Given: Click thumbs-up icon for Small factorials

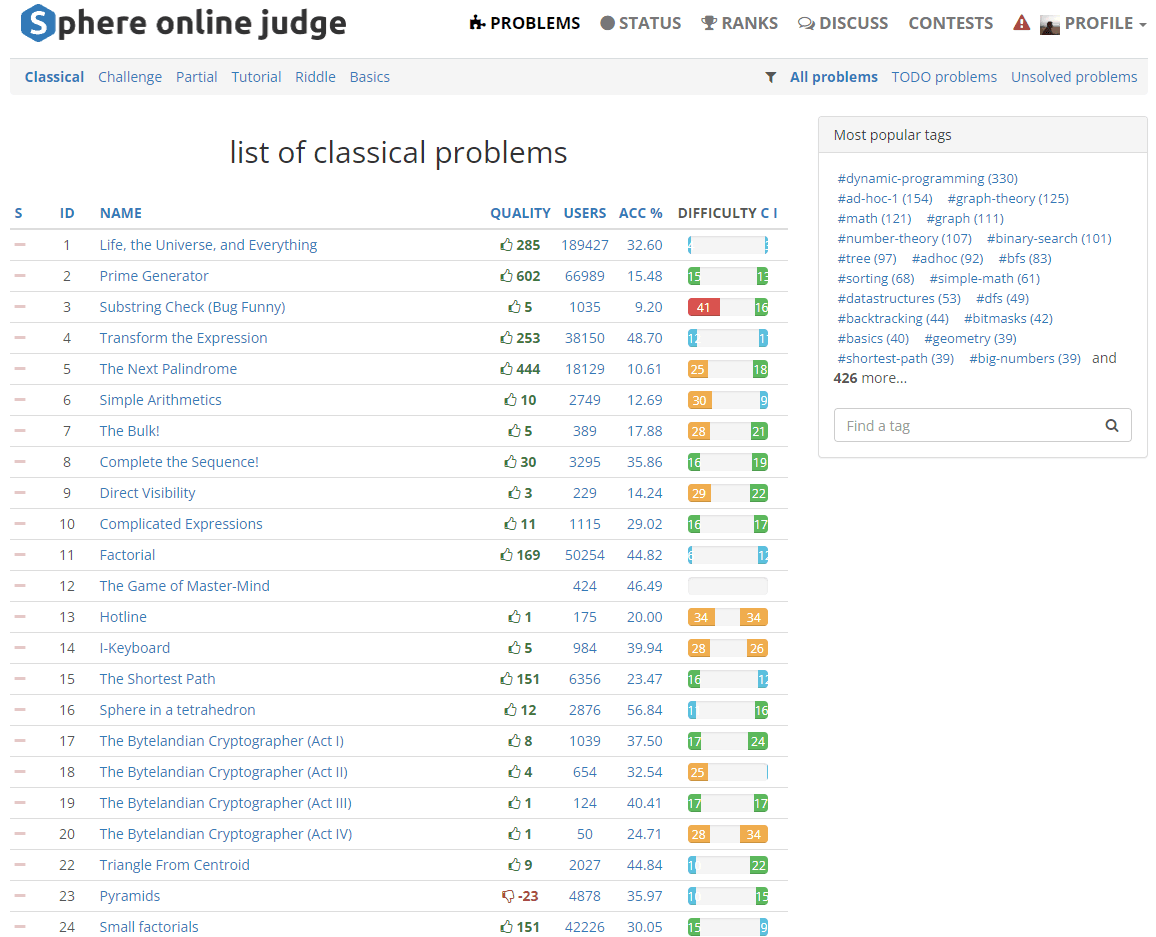Looking at the screenshot, I should 506,927.
